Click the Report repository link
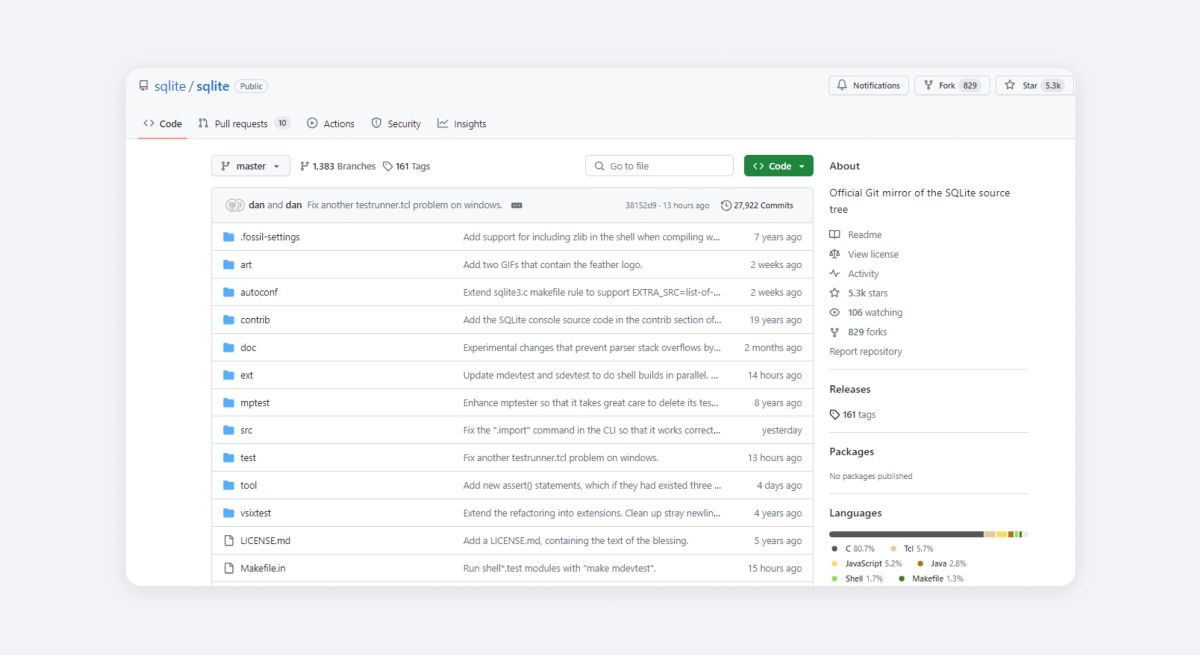The width and height of the screenshot is (1200, 655). [865, 352]
